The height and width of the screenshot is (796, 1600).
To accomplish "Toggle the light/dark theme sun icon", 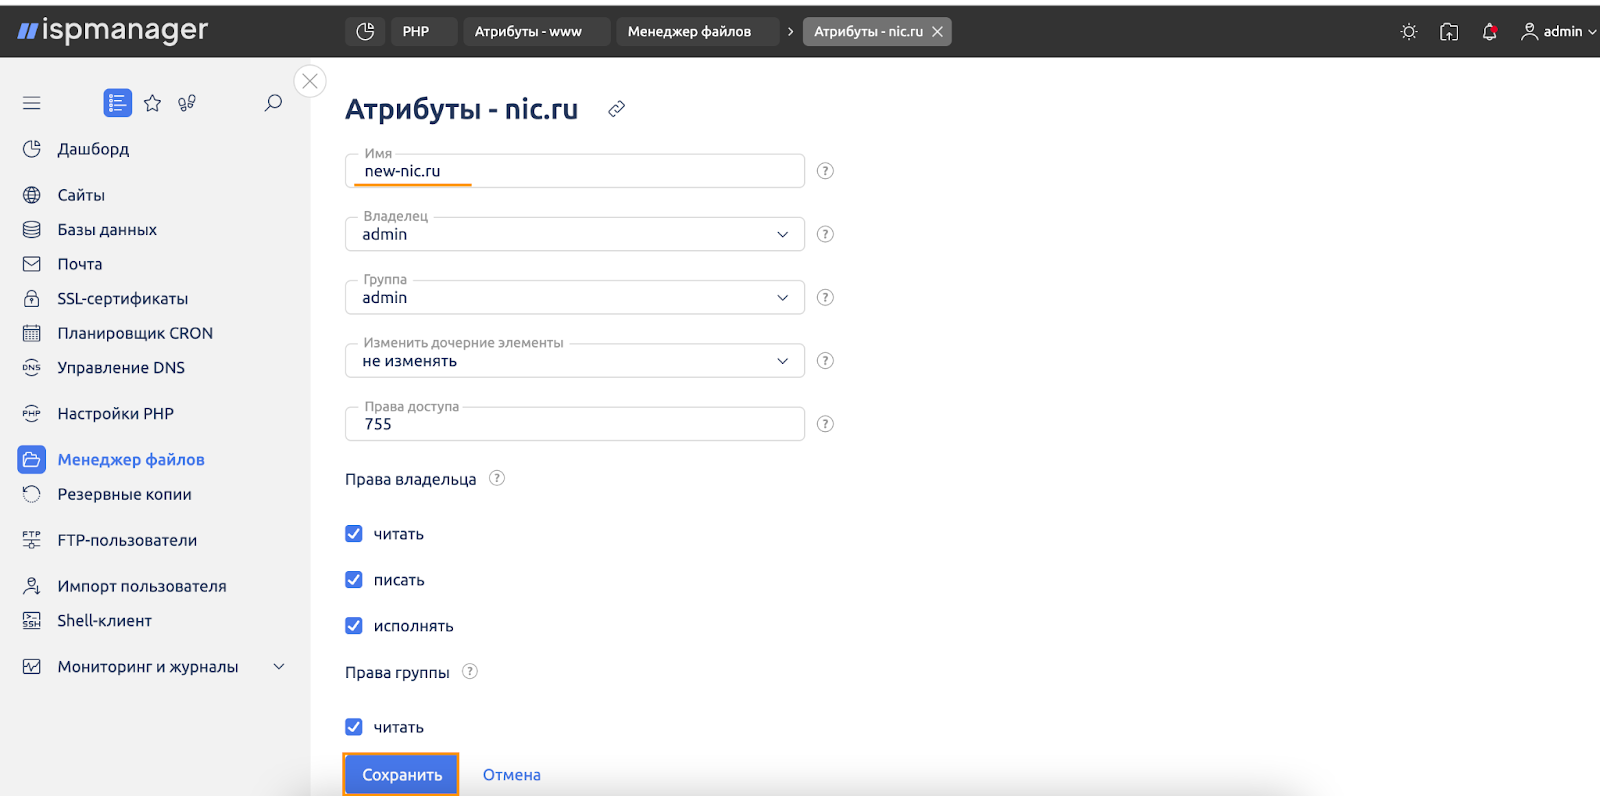I will pos(1409,32).
